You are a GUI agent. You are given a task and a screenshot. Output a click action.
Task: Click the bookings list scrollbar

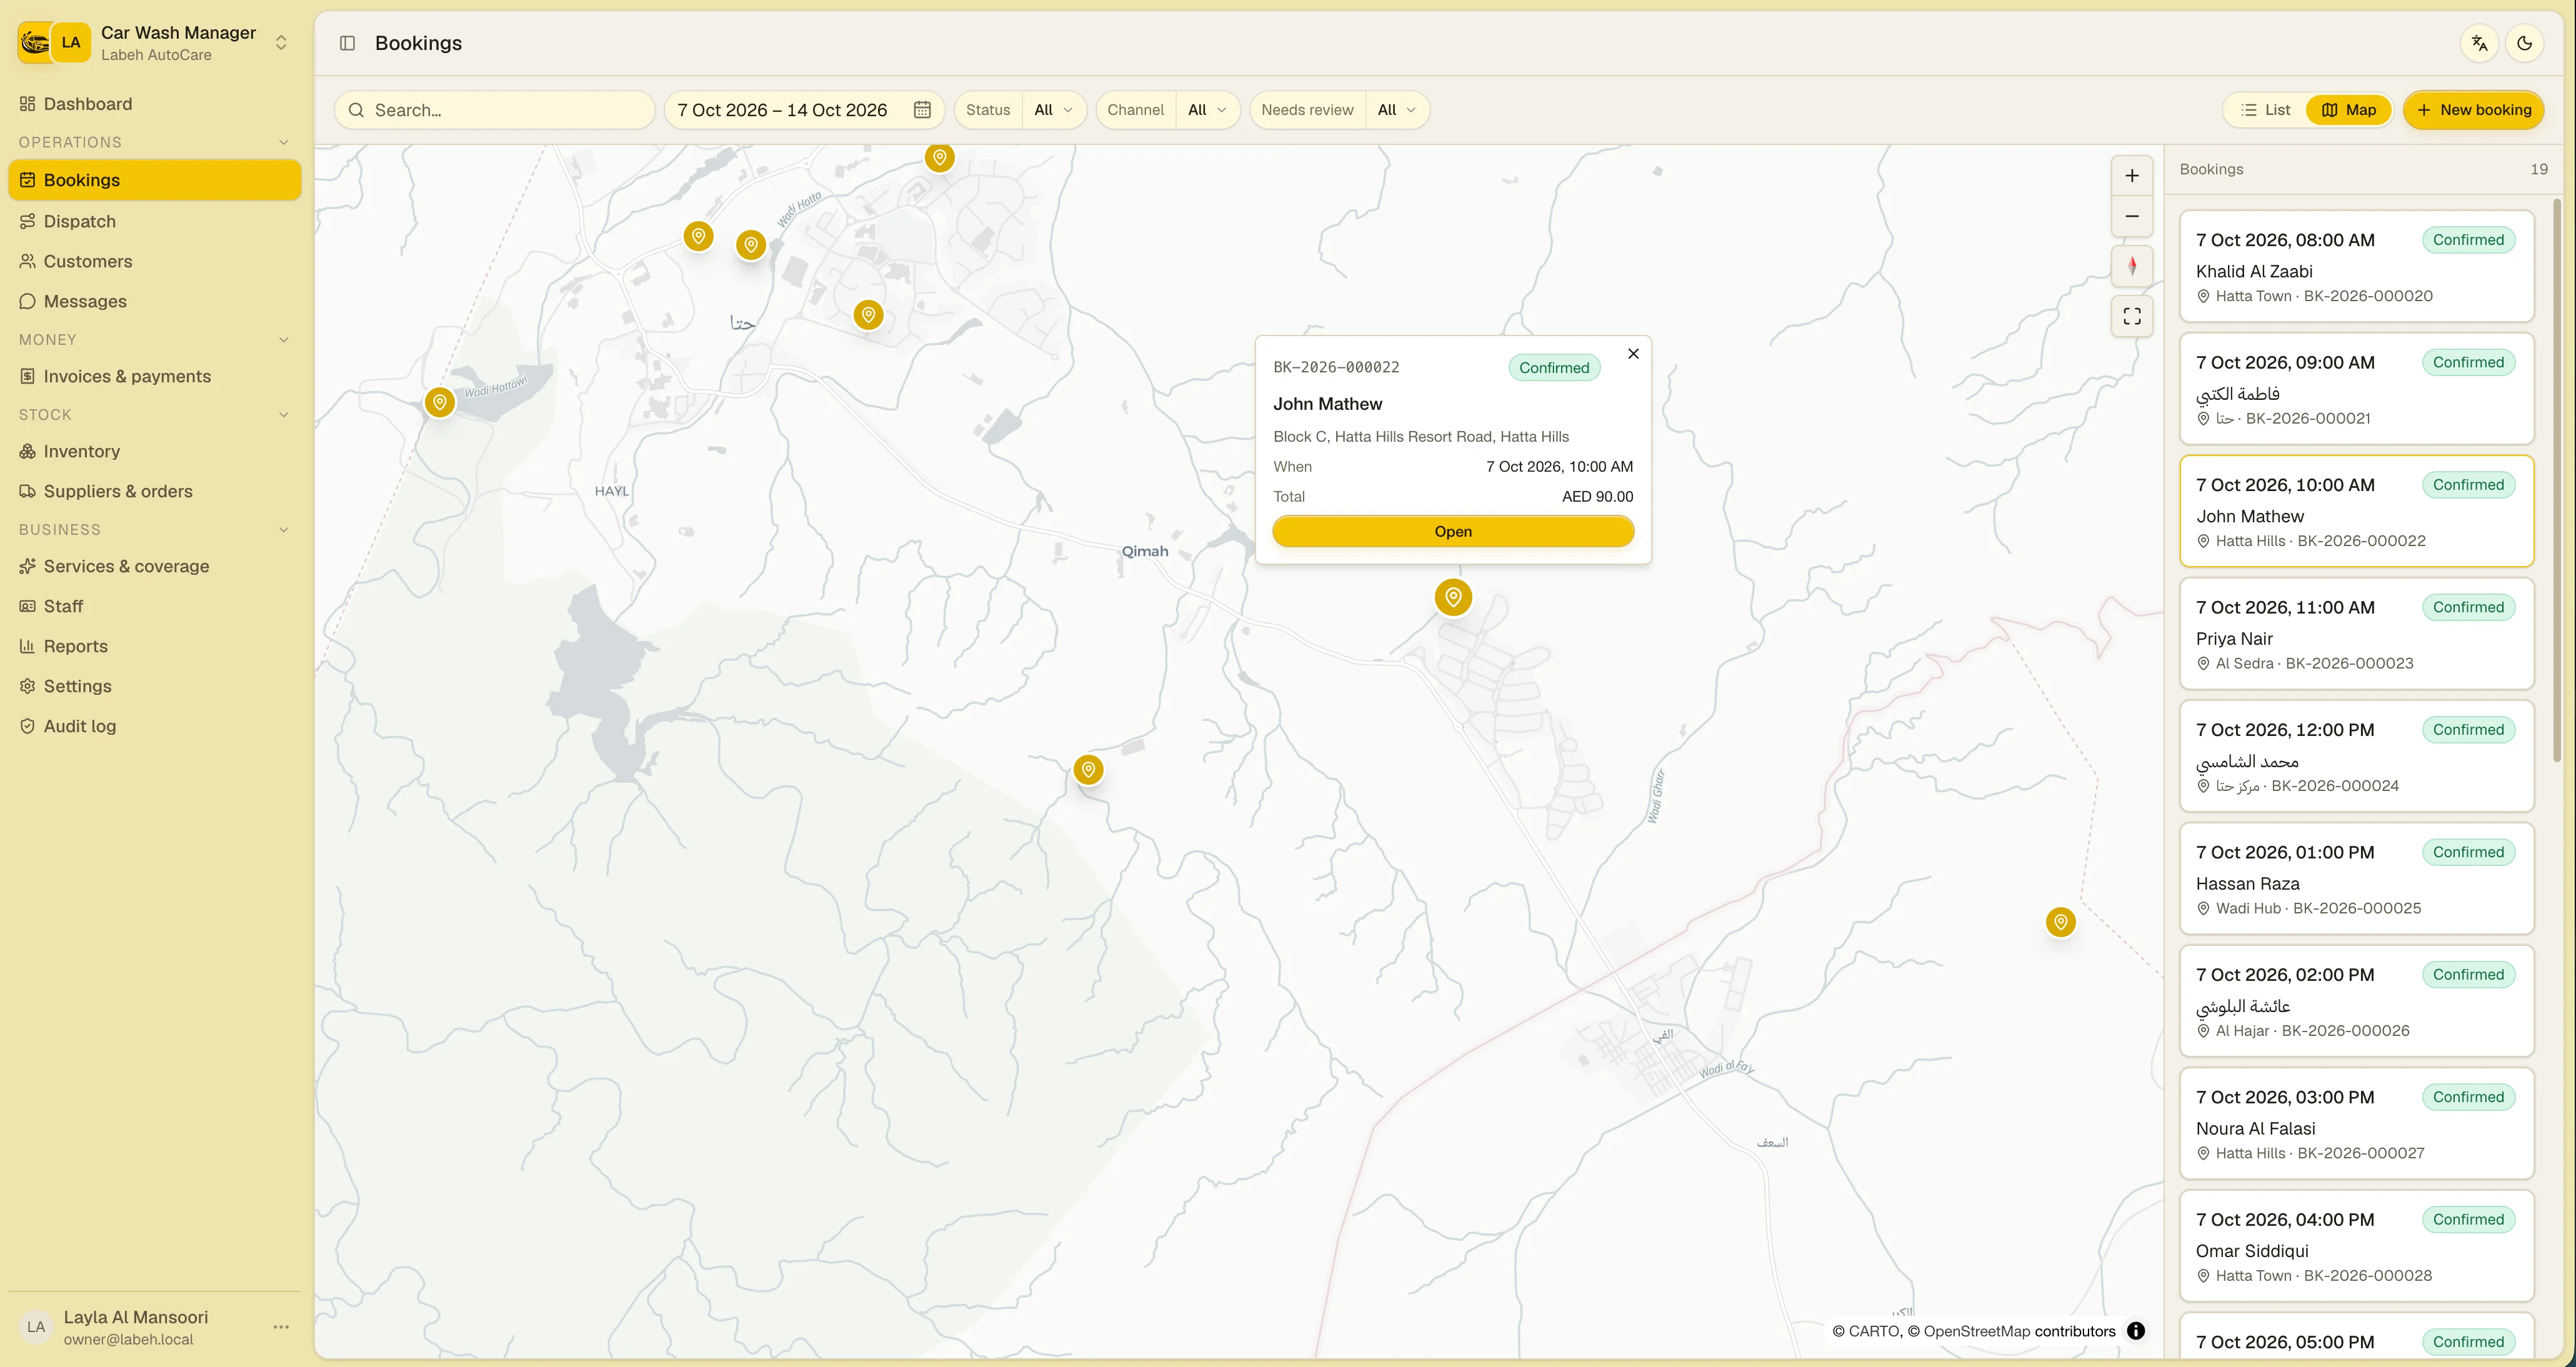pos(2557,480)
